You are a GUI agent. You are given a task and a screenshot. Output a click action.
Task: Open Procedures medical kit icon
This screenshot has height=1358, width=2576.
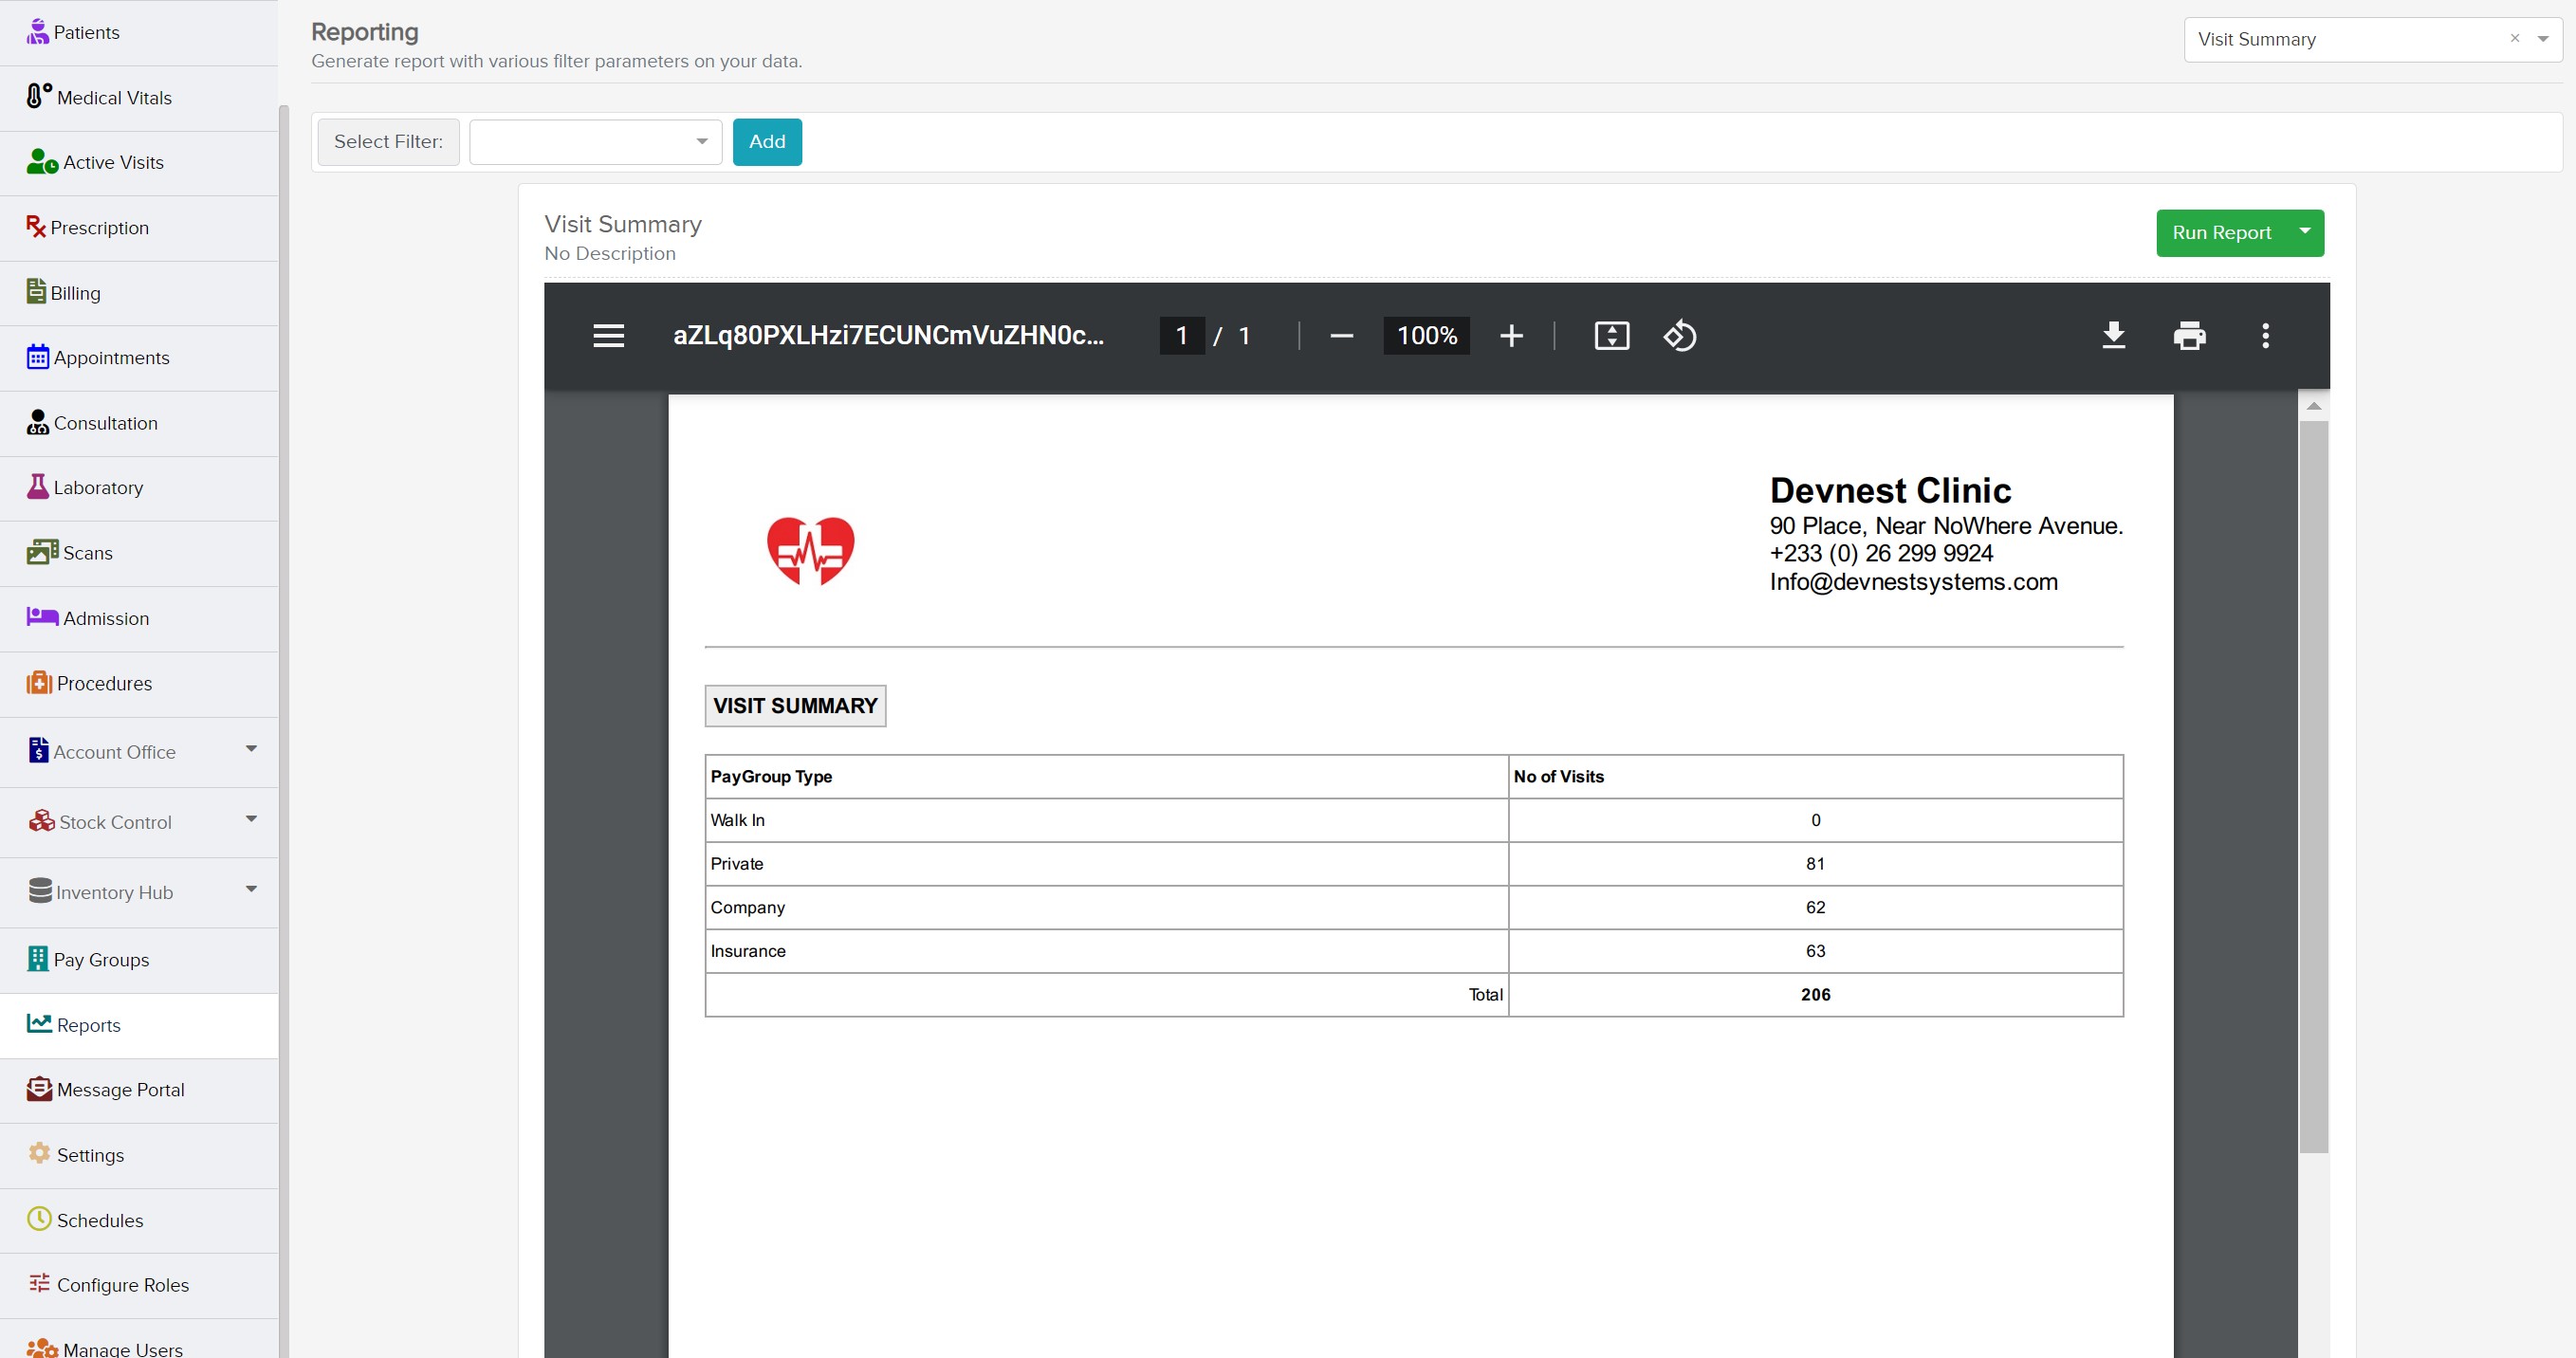coord(39,682)
